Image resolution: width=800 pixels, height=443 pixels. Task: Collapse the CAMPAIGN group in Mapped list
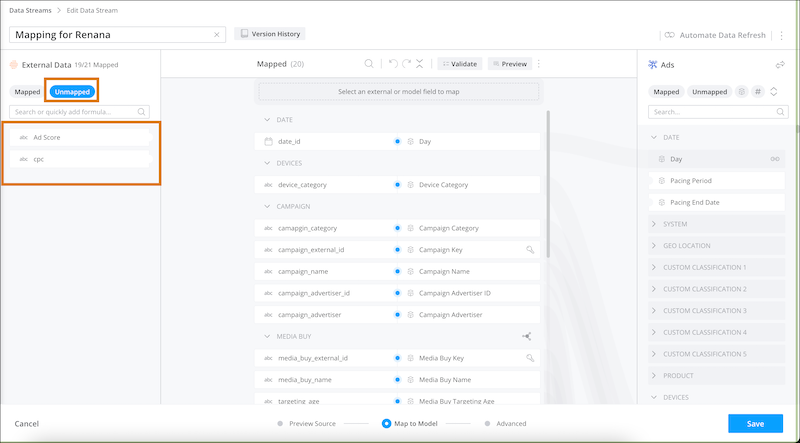click(x=267, y=207)
